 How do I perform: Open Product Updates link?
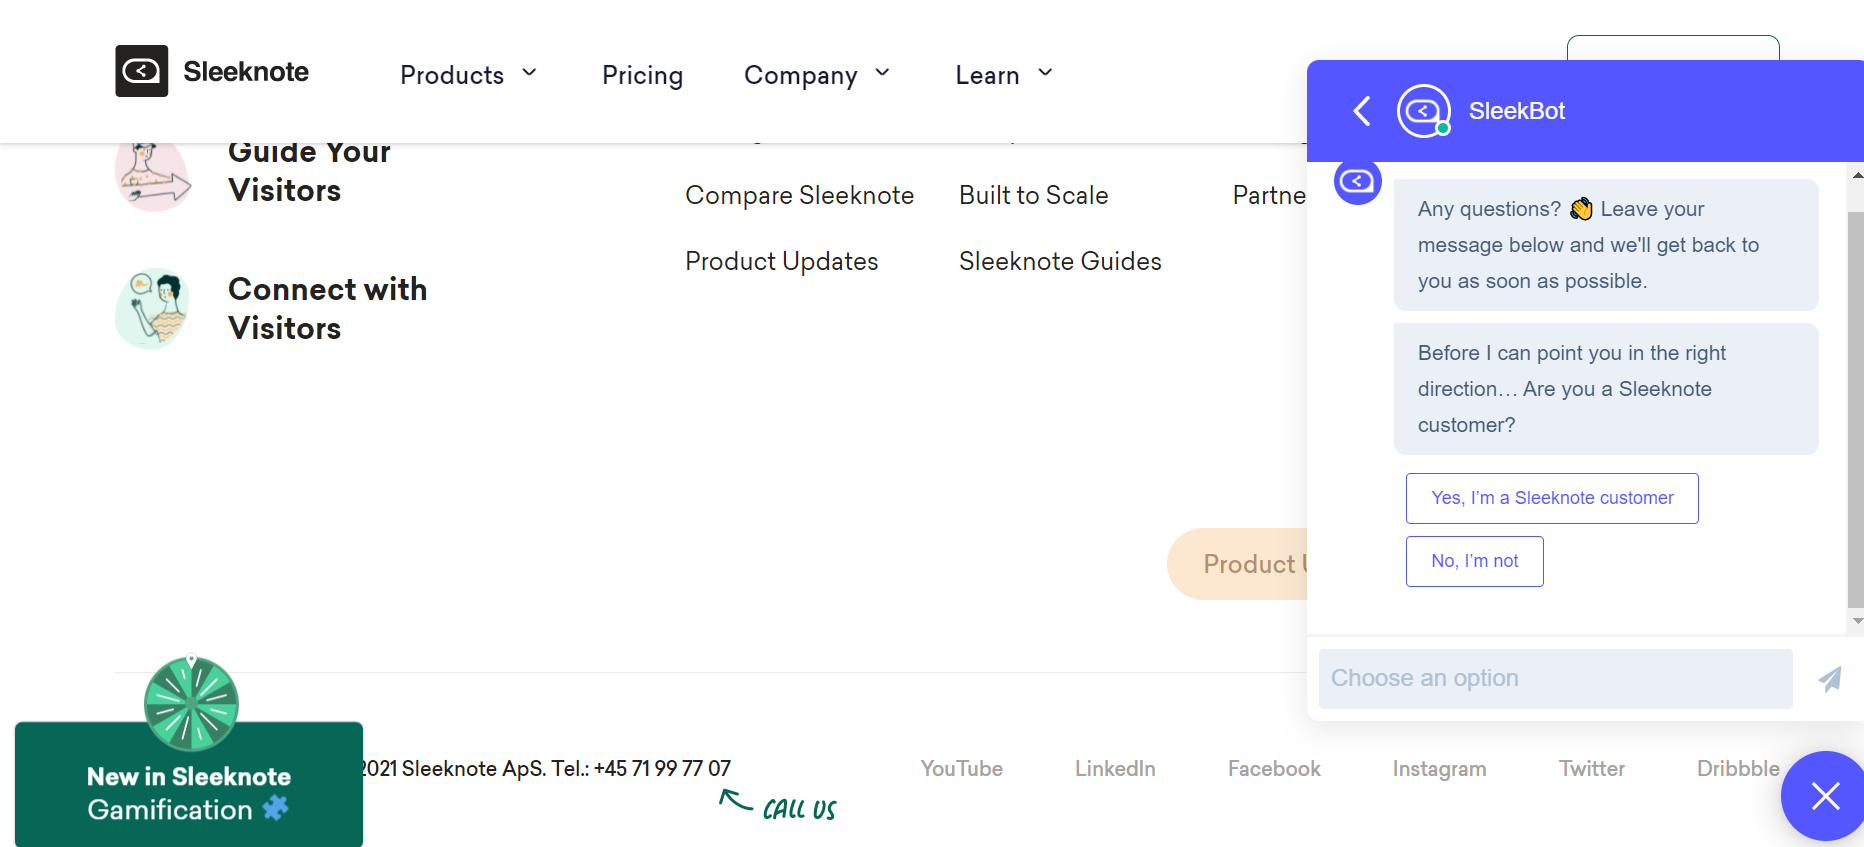click(x=782, y=261)
